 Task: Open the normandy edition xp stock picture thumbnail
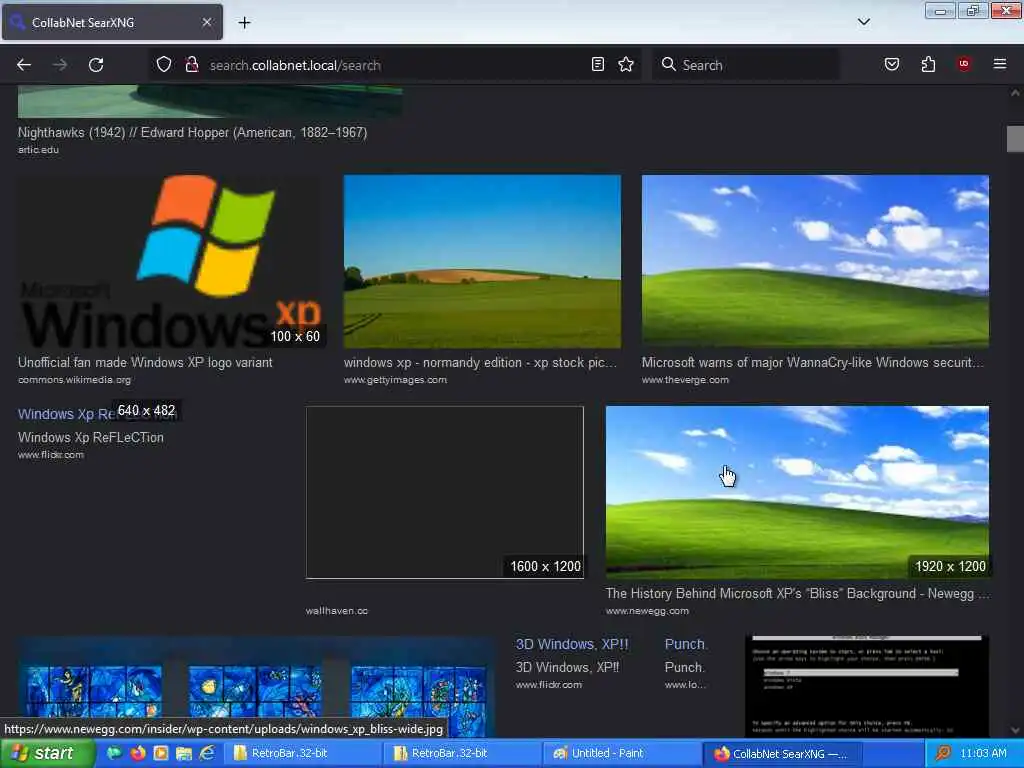482,261
